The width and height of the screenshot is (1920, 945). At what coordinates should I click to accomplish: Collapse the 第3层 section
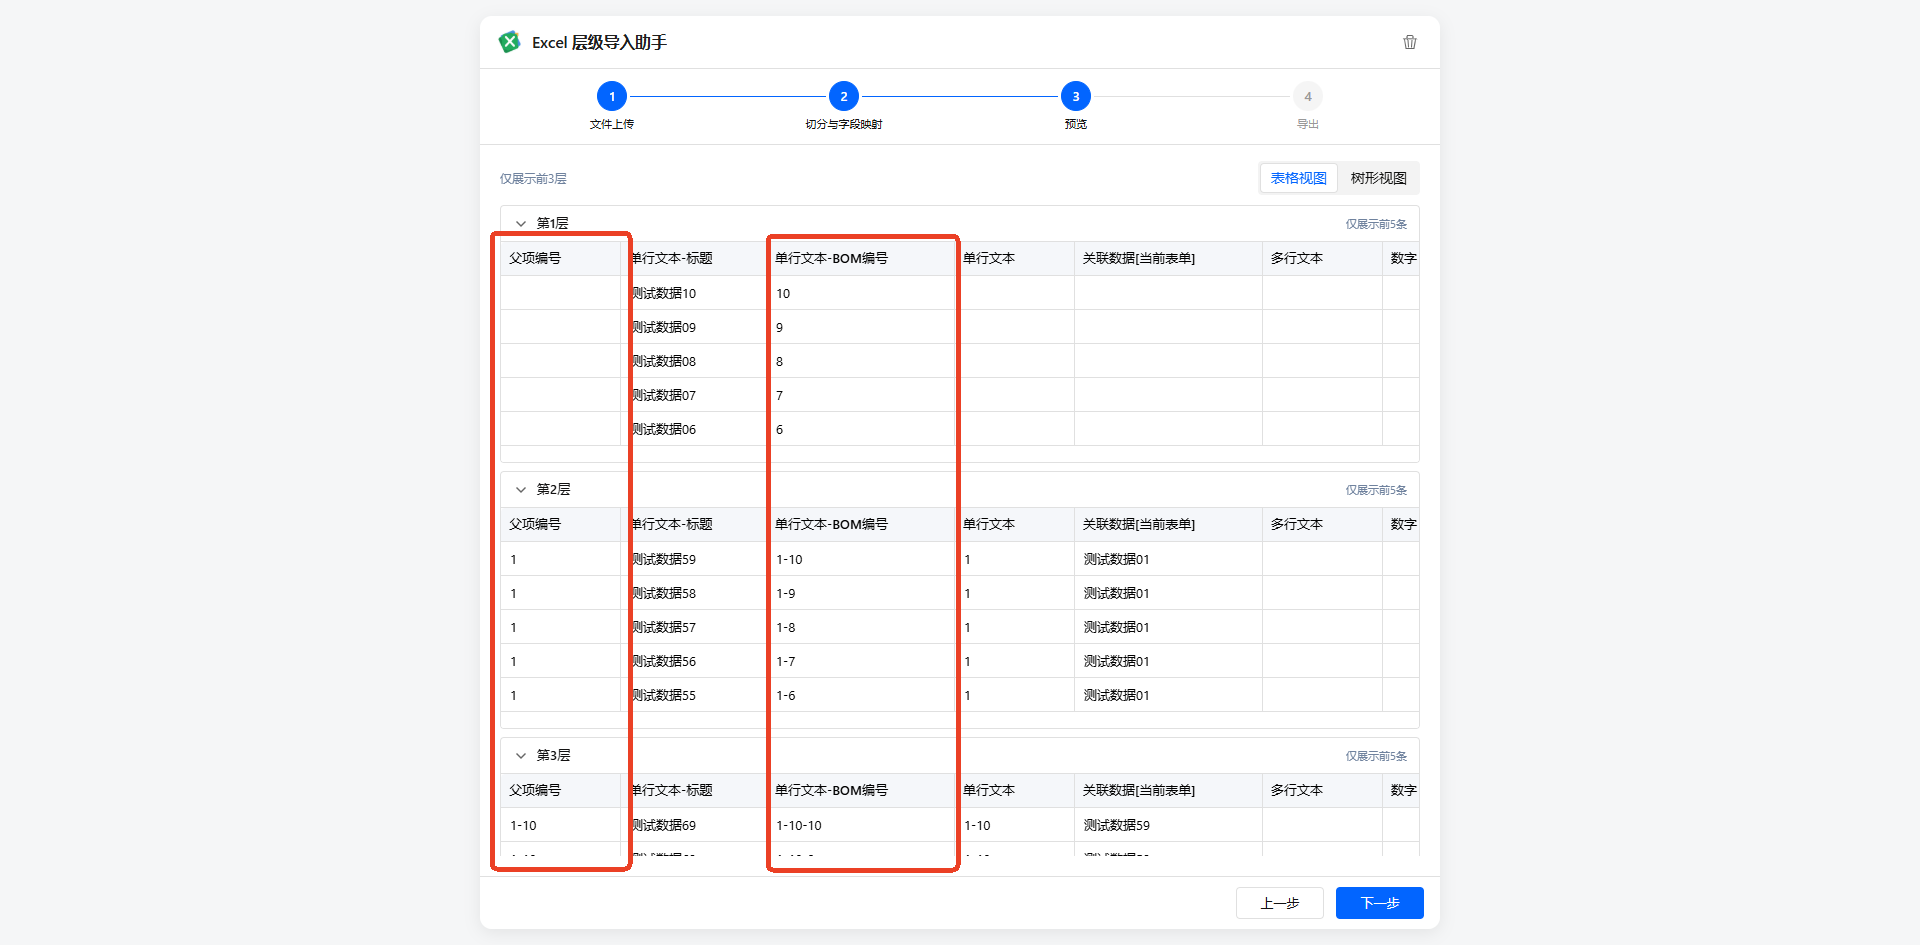[x=521, y=756]
